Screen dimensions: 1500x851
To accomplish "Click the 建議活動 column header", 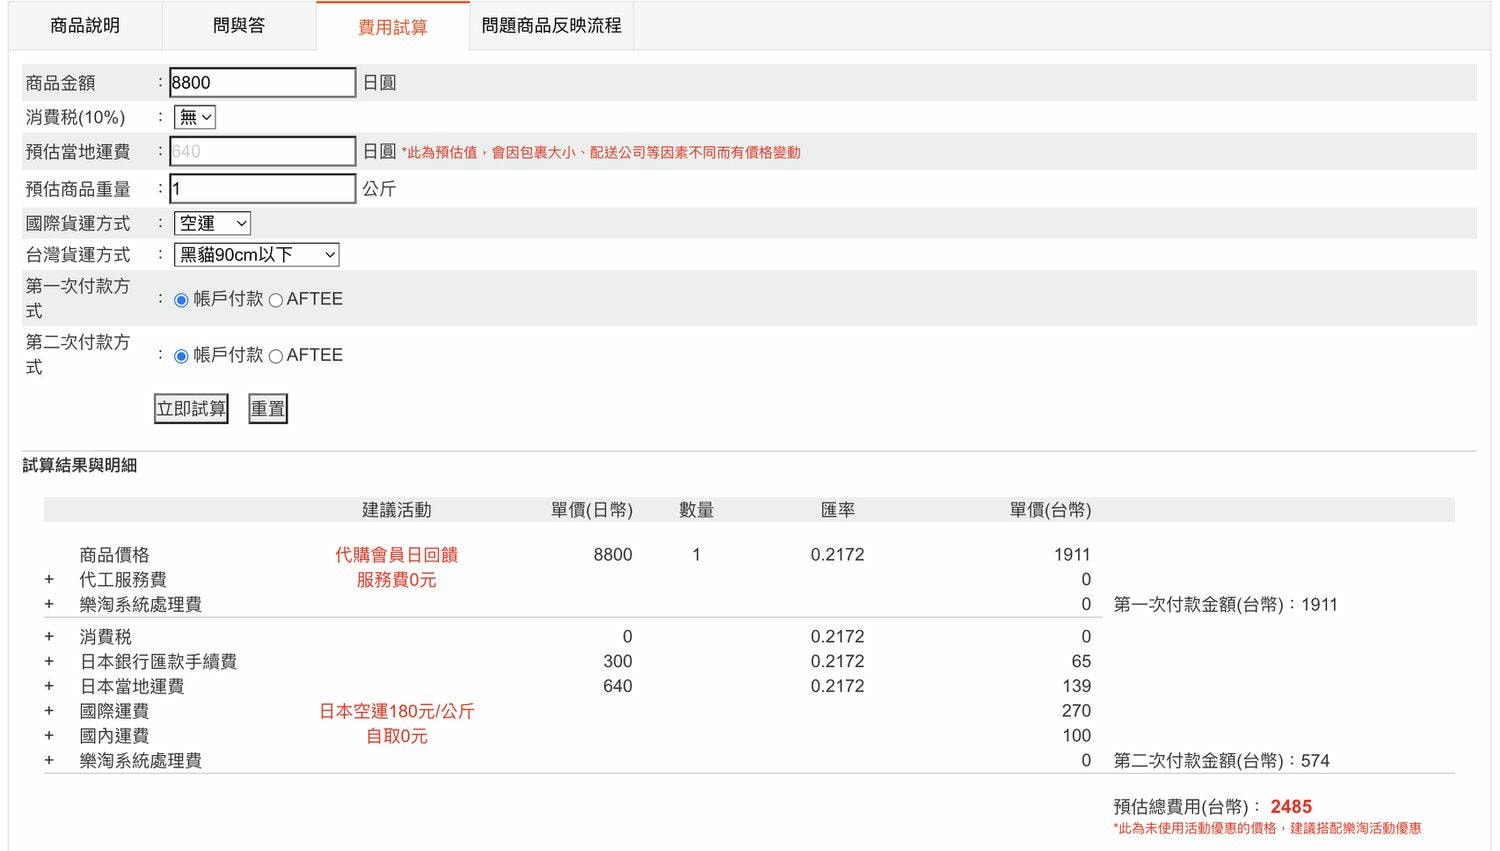I will [x=397, y=510].
